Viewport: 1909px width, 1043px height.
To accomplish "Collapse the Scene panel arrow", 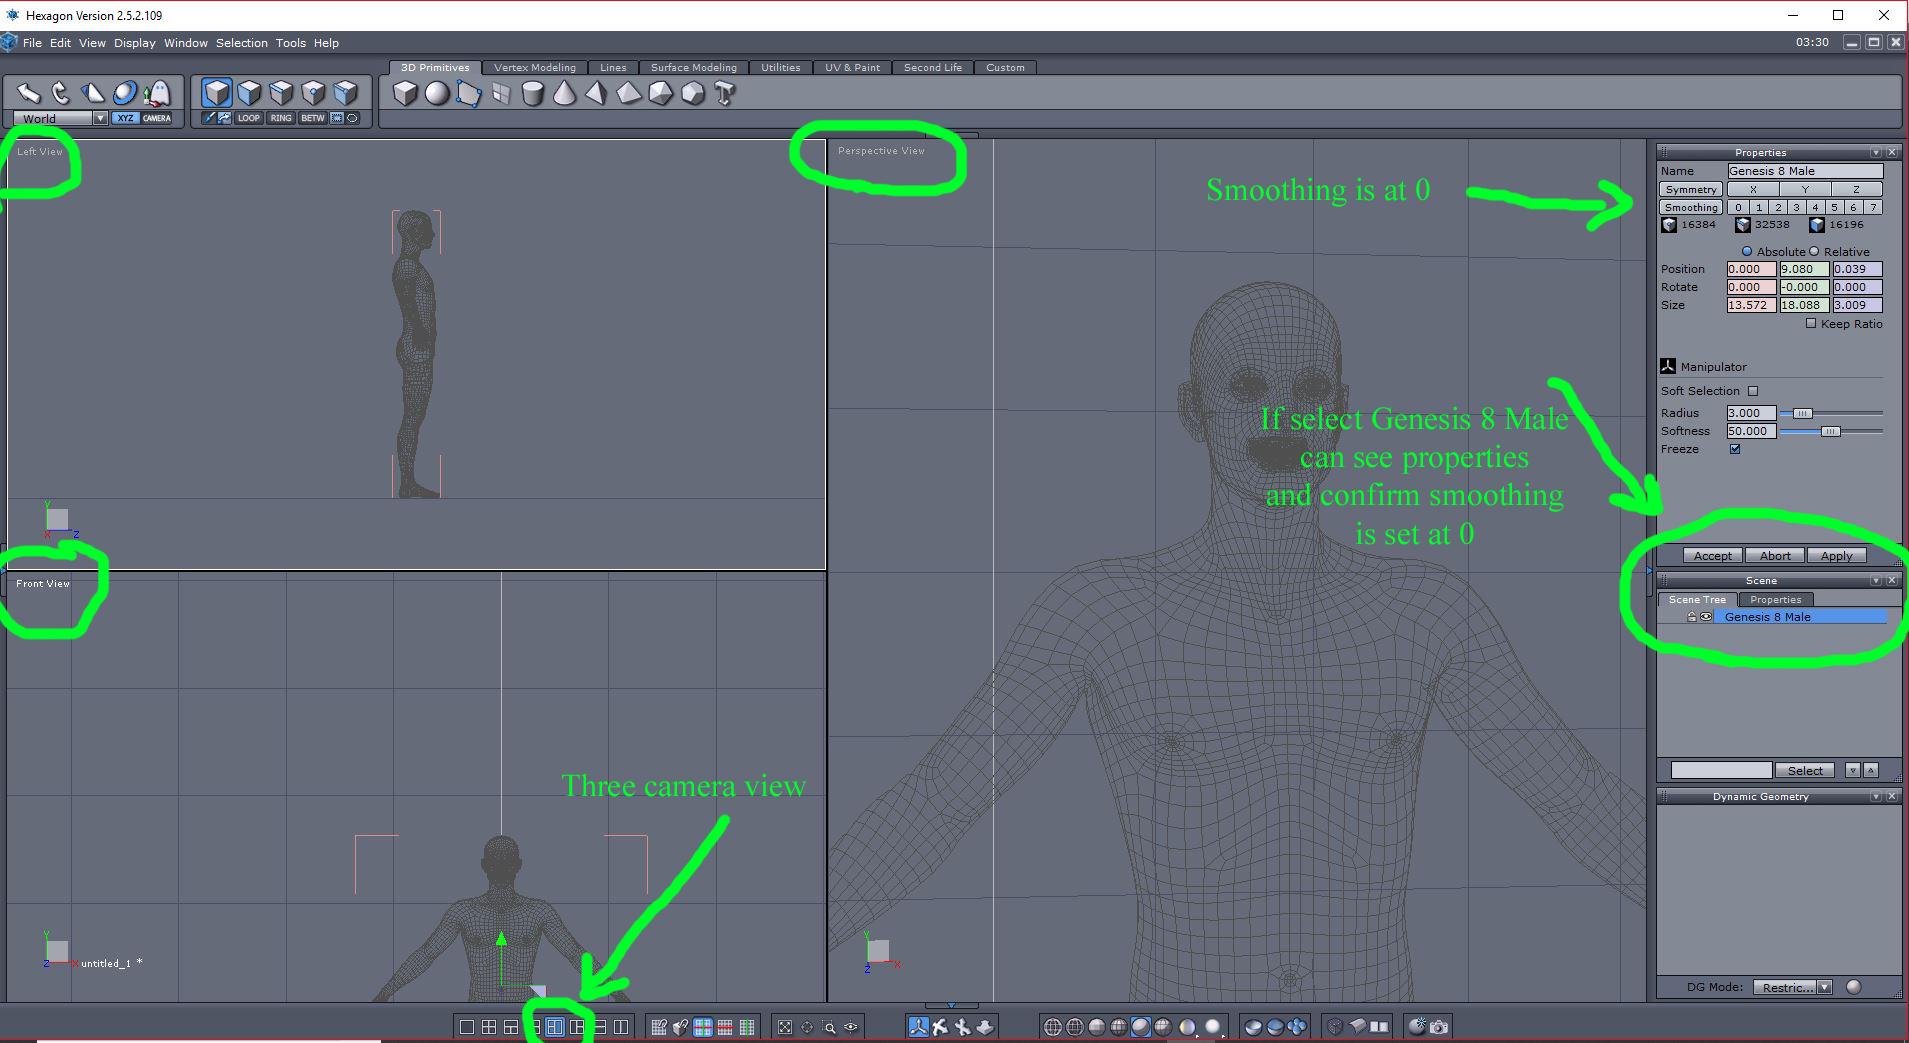I will click(1875, 580).
